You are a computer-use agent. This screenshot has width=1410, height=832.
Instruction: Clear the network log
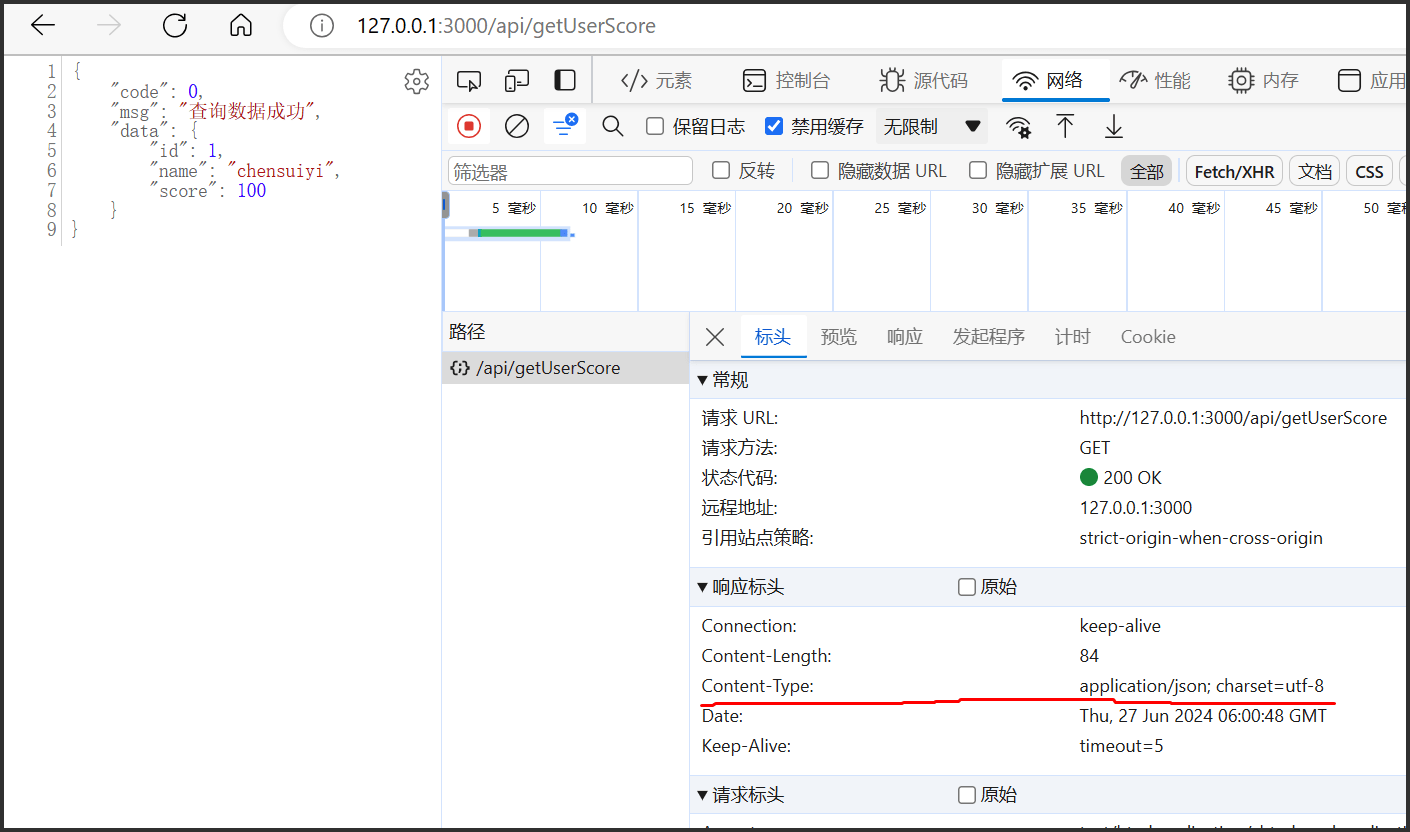[517, 126]
